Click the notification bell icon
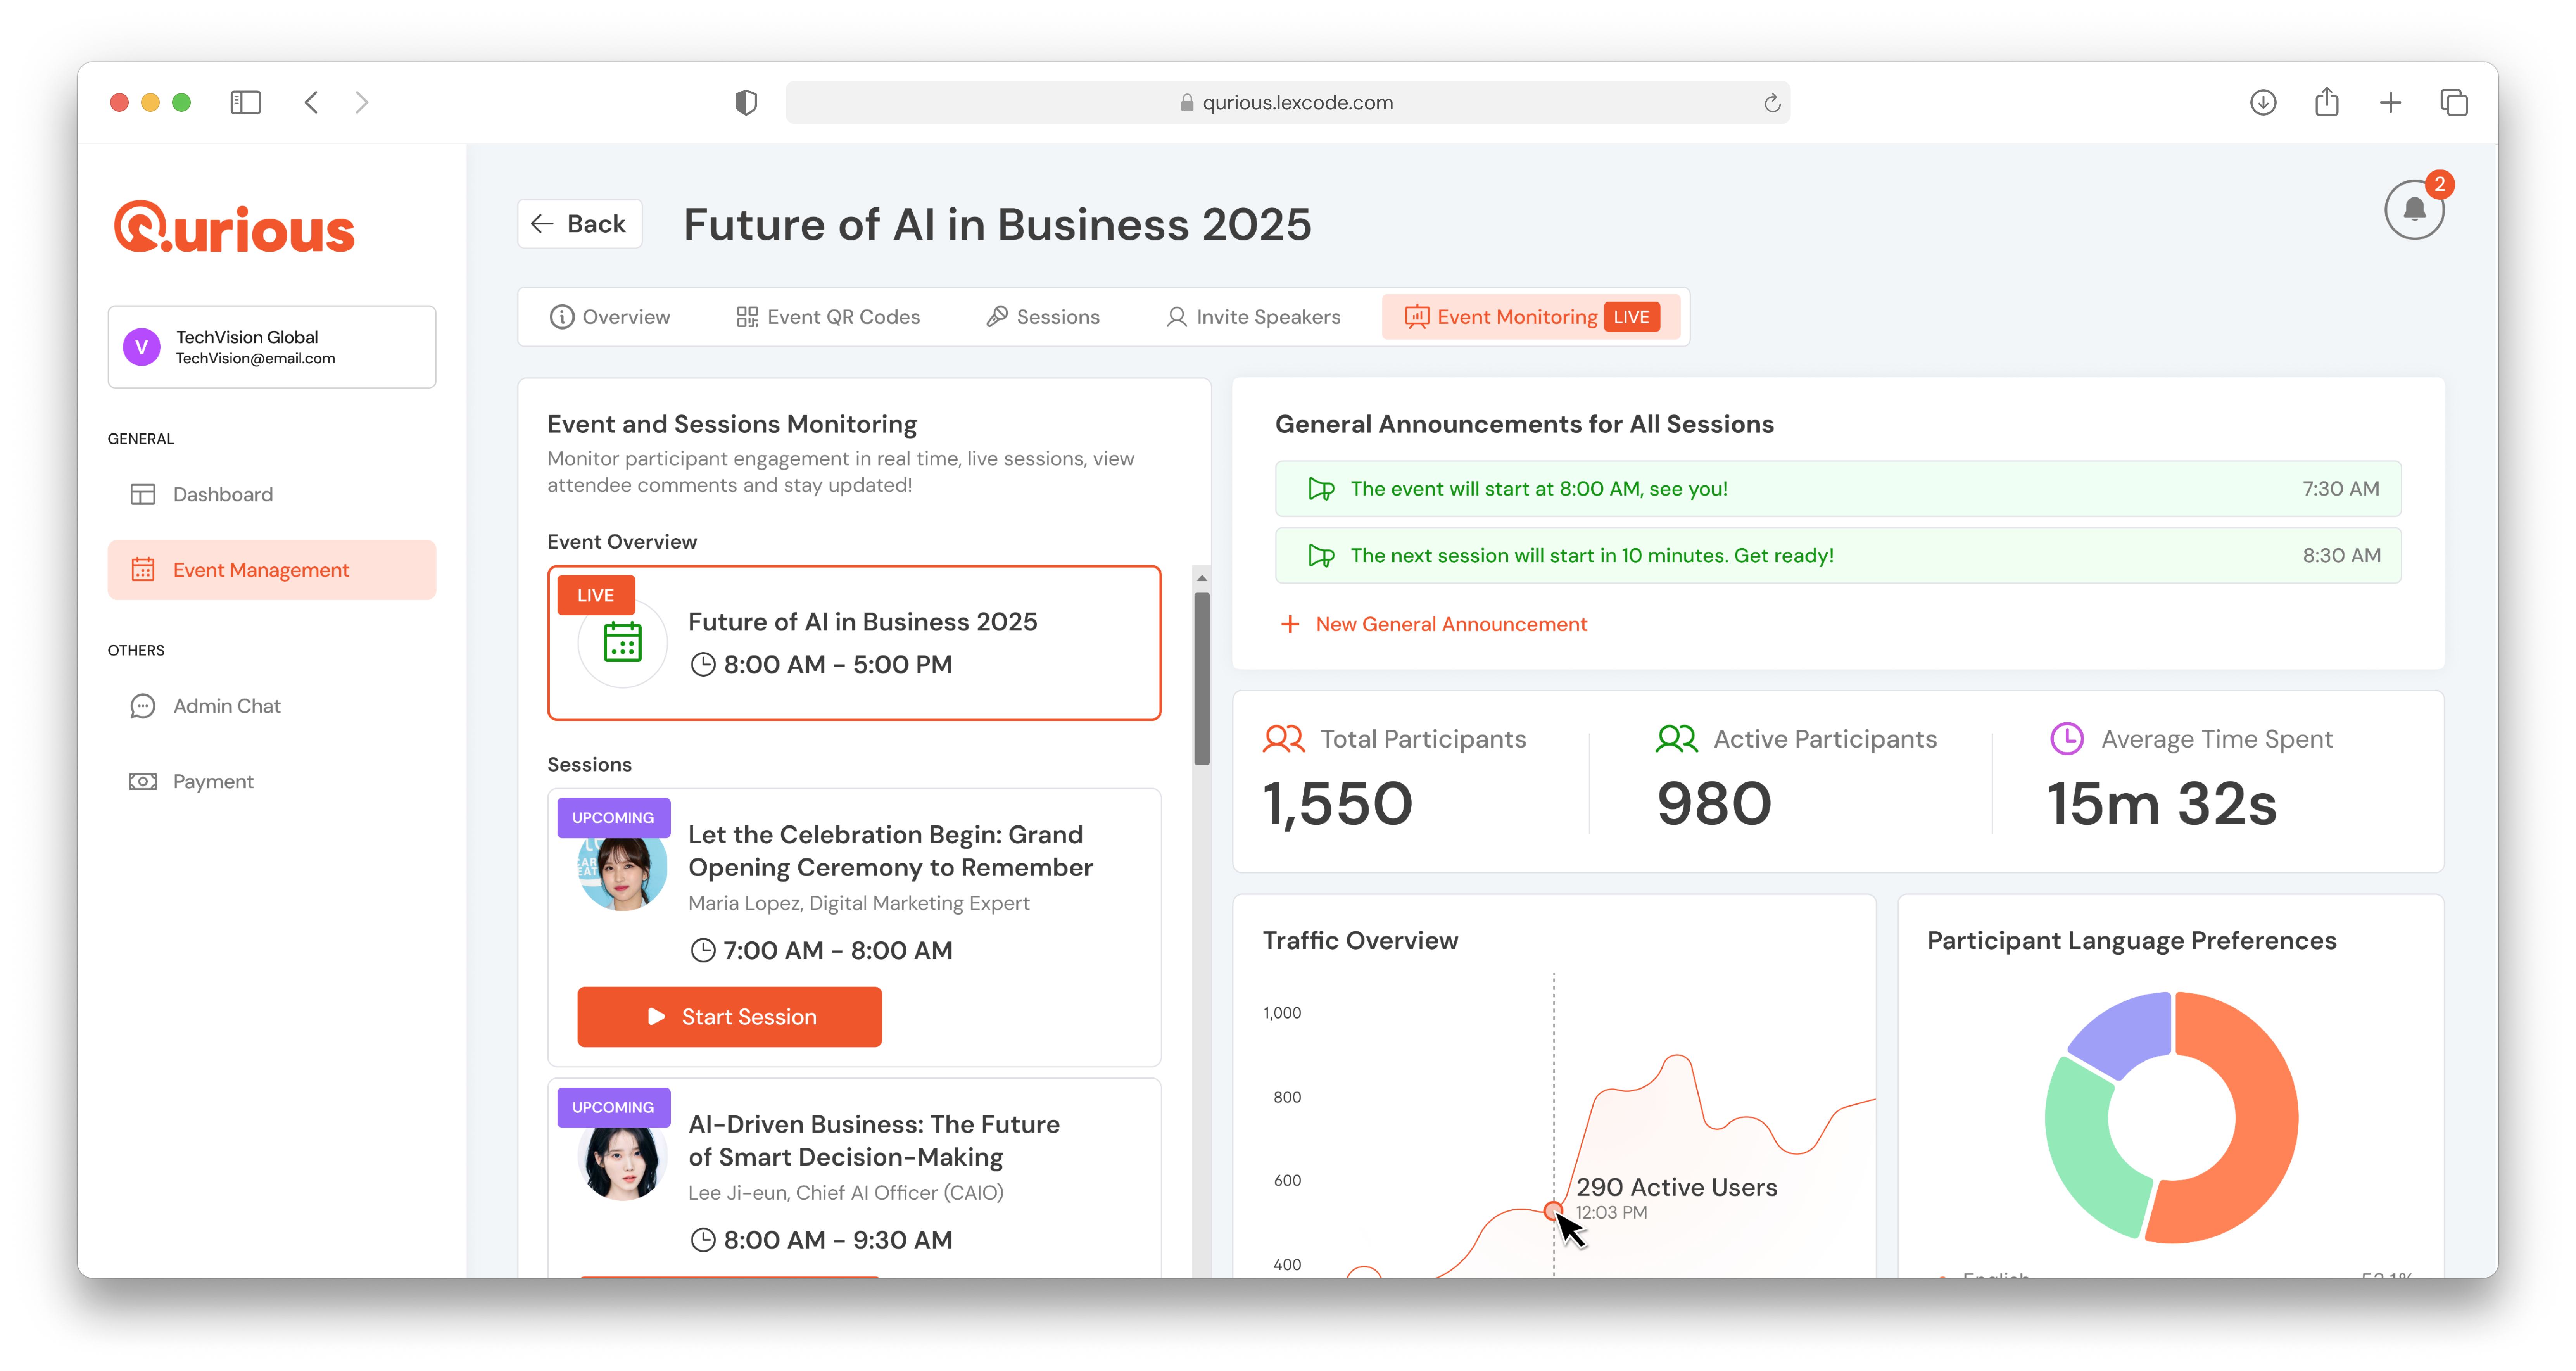 tap(2413, 210)
